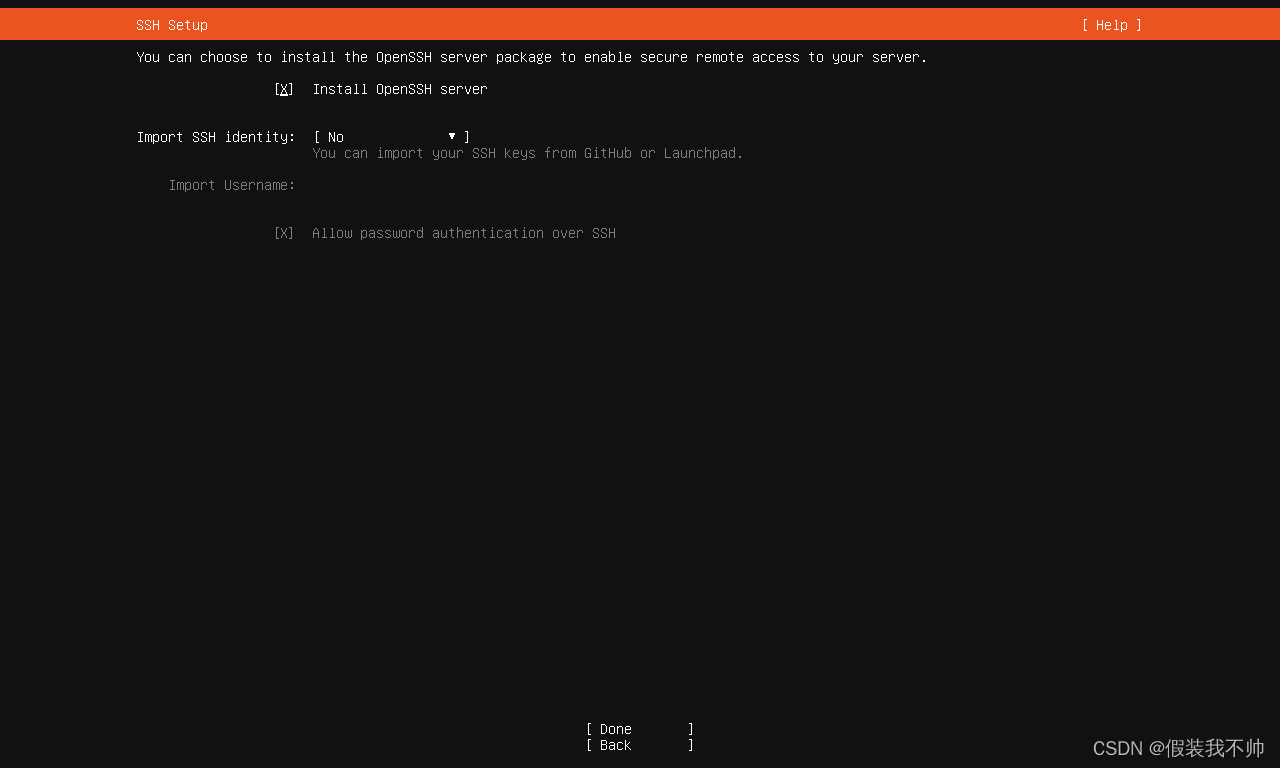
Task: Click 'Allow password authentication over SSH' text
Action: click(464, 233)
